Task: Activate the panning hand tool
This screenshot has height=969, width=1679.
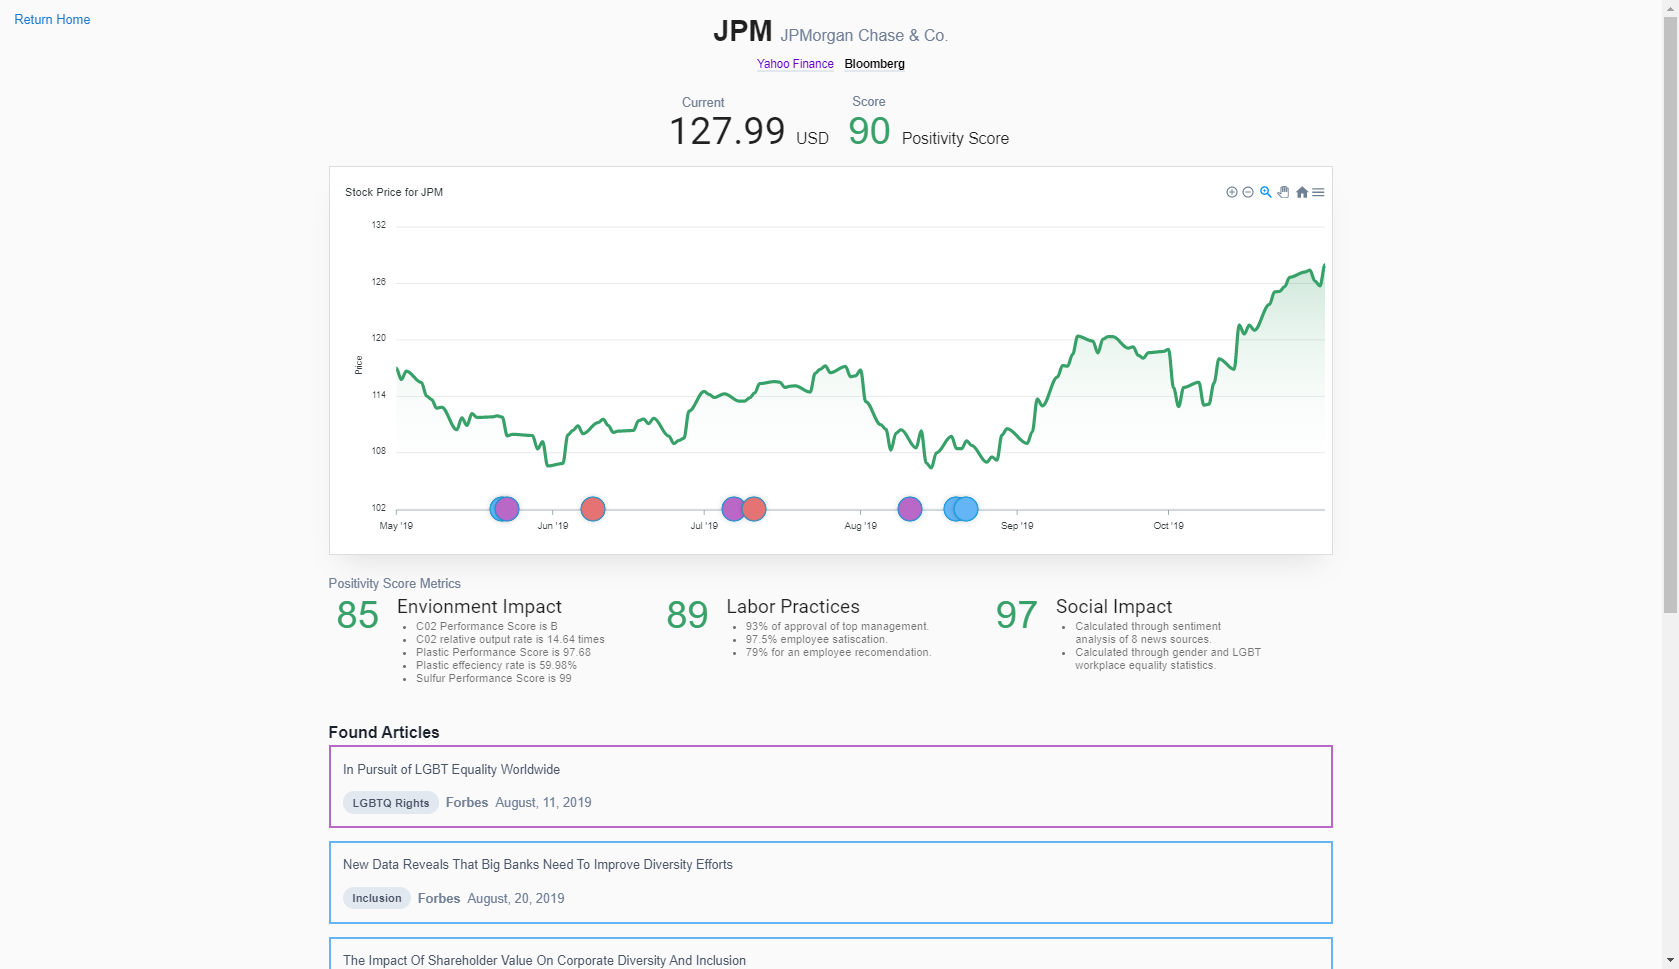Action: pyautogui.click(x=1284, y=192)
